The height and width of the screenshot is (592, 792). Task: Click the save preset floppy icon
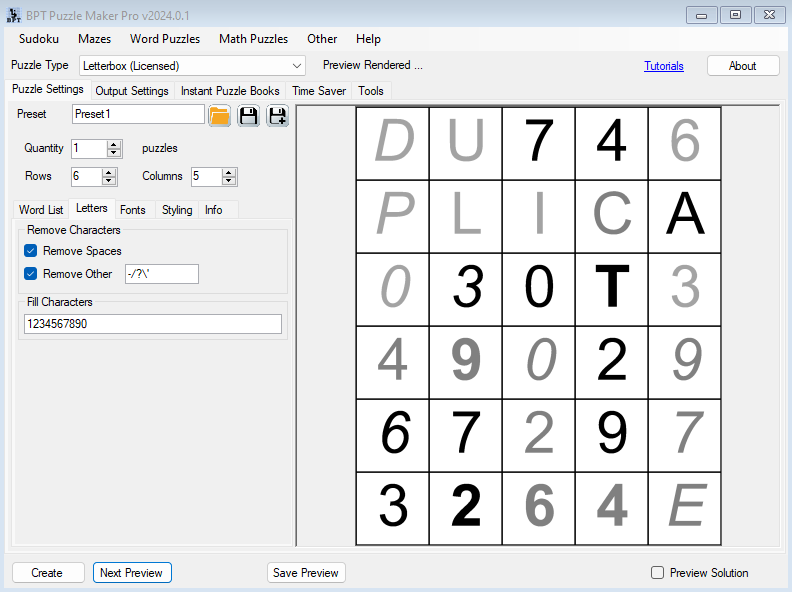248,116
